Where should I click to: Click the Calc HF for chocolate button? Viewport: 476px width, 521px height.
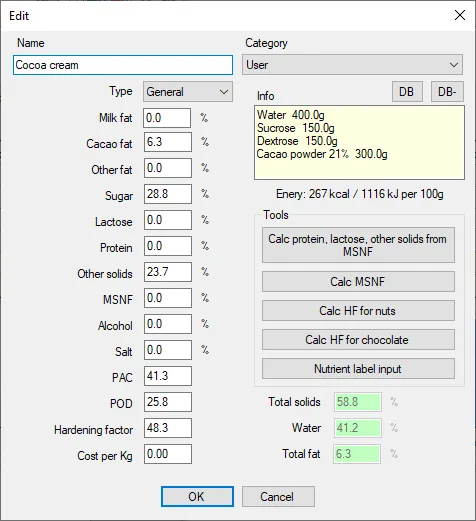358,340
